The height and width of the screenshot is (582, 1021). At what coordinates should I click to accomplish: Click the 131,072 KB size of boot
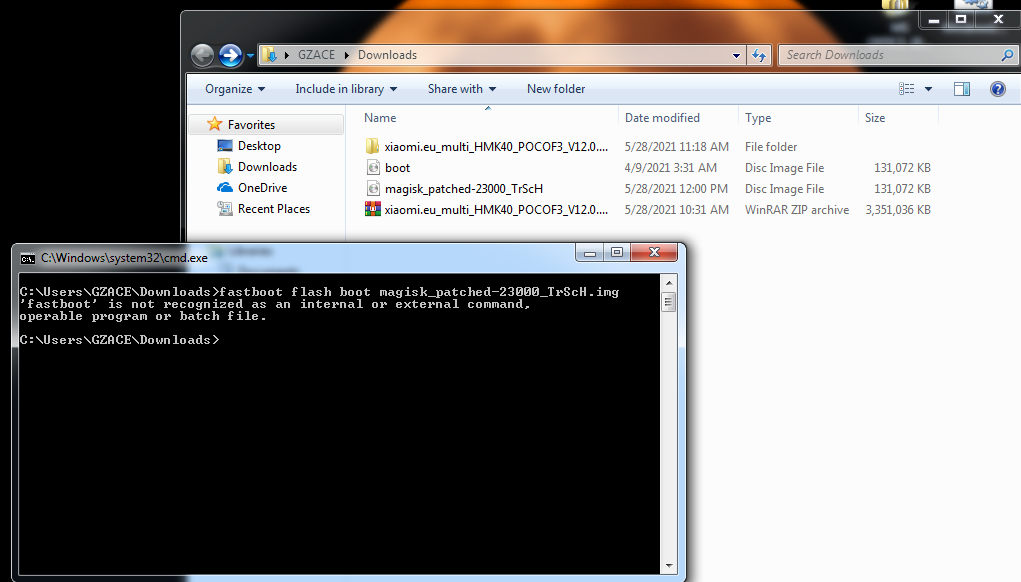pos(902,168)
